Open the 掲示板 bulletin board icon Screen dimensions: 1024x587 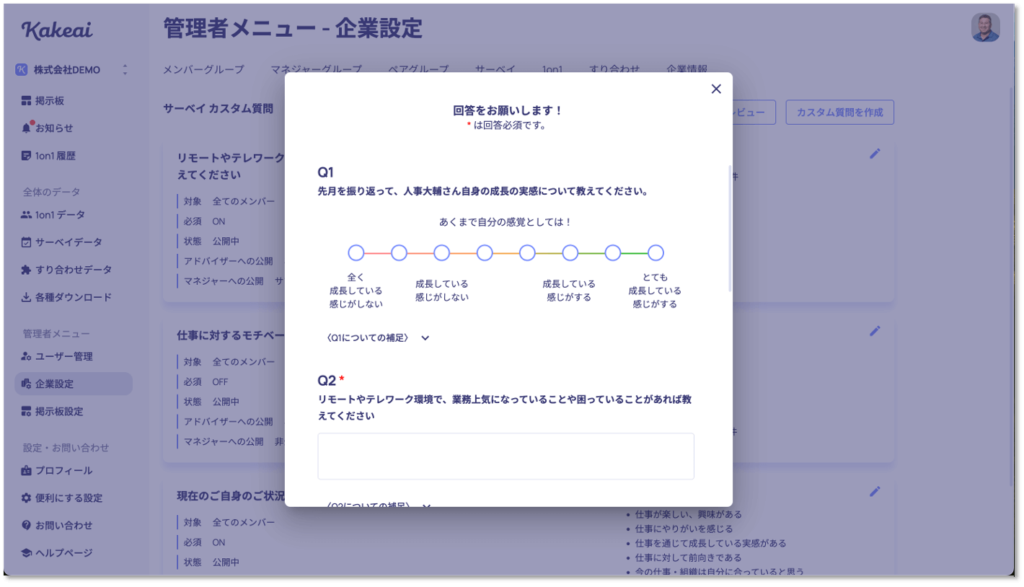(x=26, y=101)
